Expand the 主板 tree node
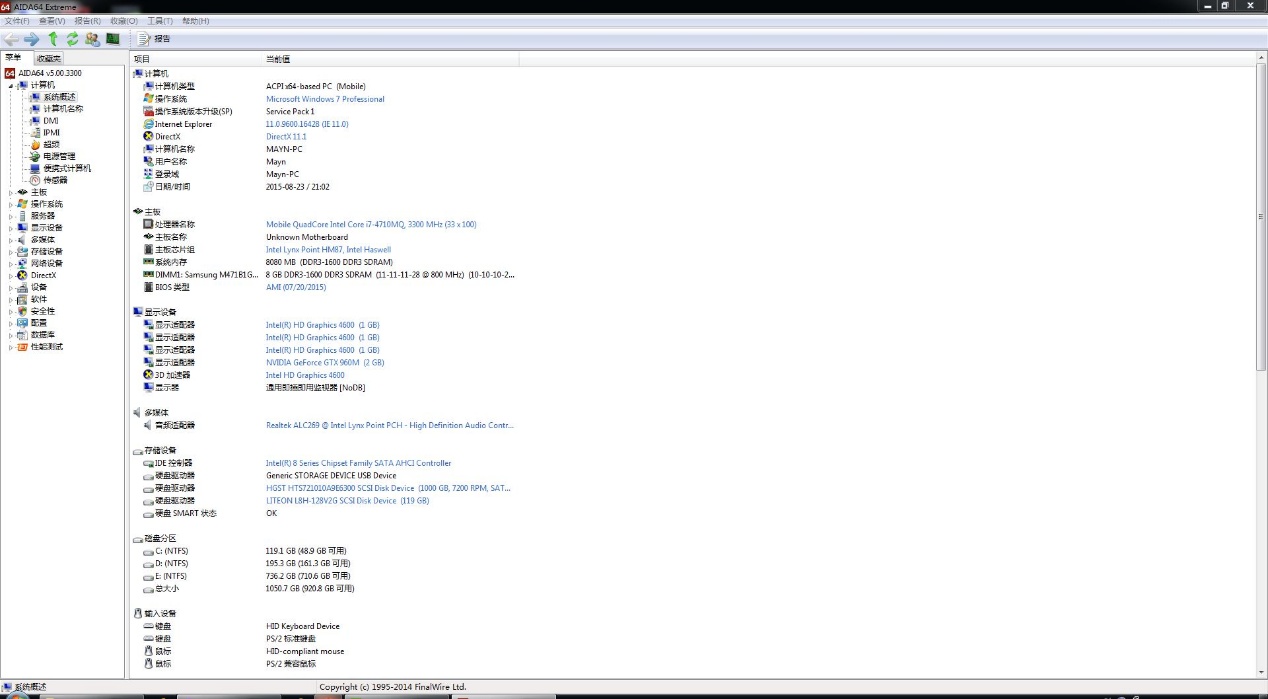The height and width of the screenshot is (699, 1268). [x=11, y=192]
